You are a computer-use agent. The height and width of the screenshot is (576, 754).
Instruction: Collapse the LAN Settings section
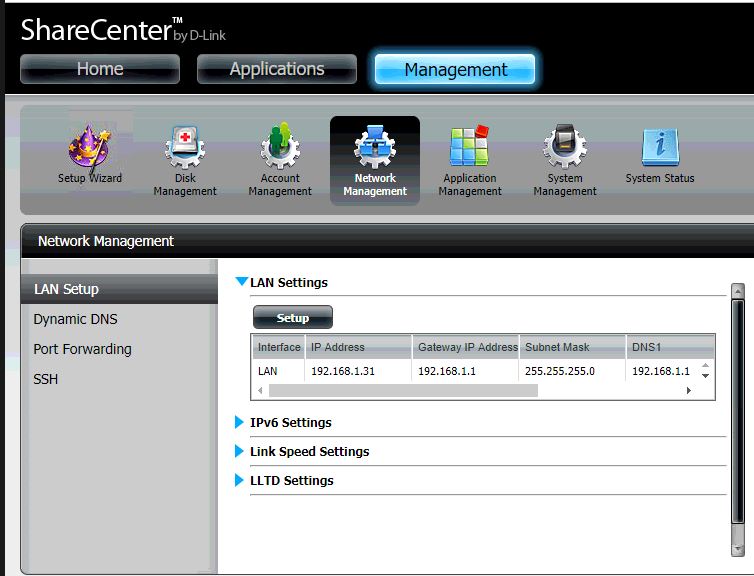pyautogui.click(x=241, y=282)
